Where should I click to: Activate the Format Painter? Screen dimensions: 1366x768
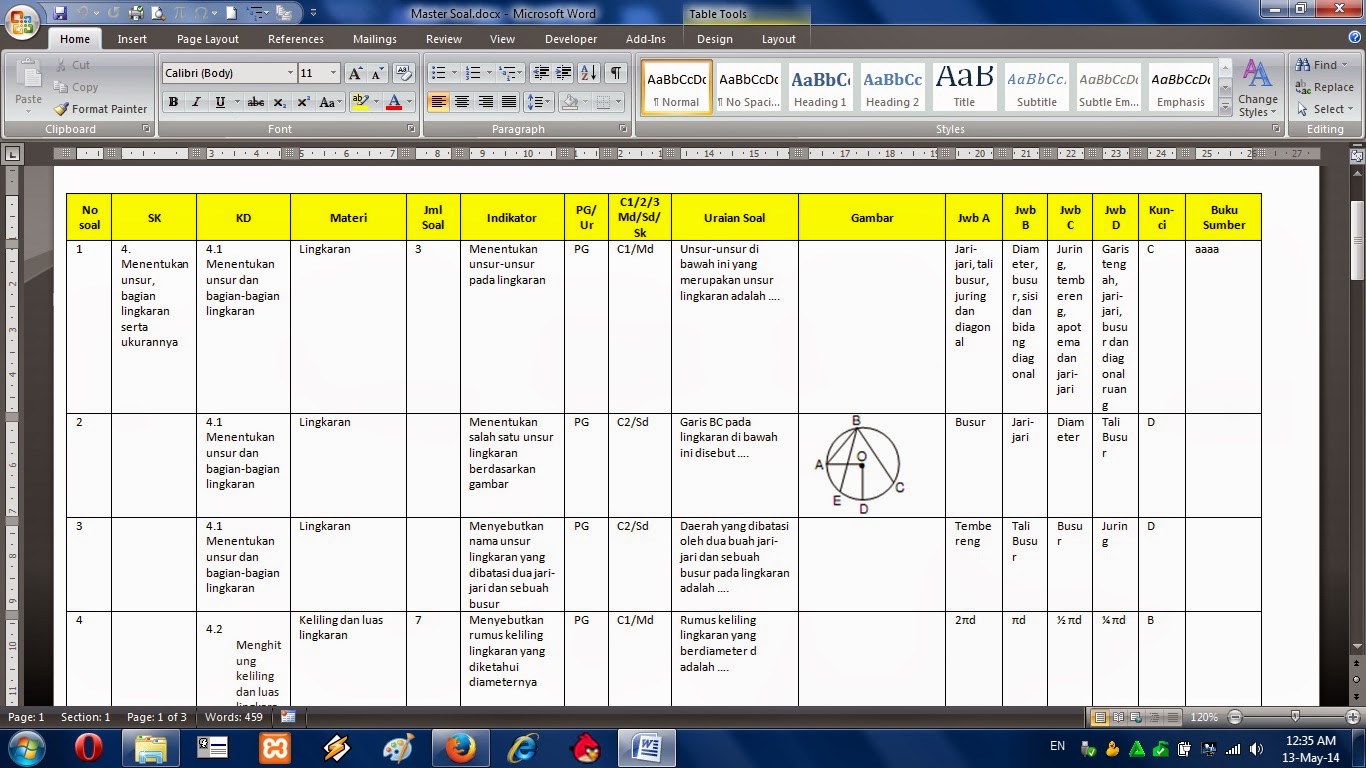[100, 109]
